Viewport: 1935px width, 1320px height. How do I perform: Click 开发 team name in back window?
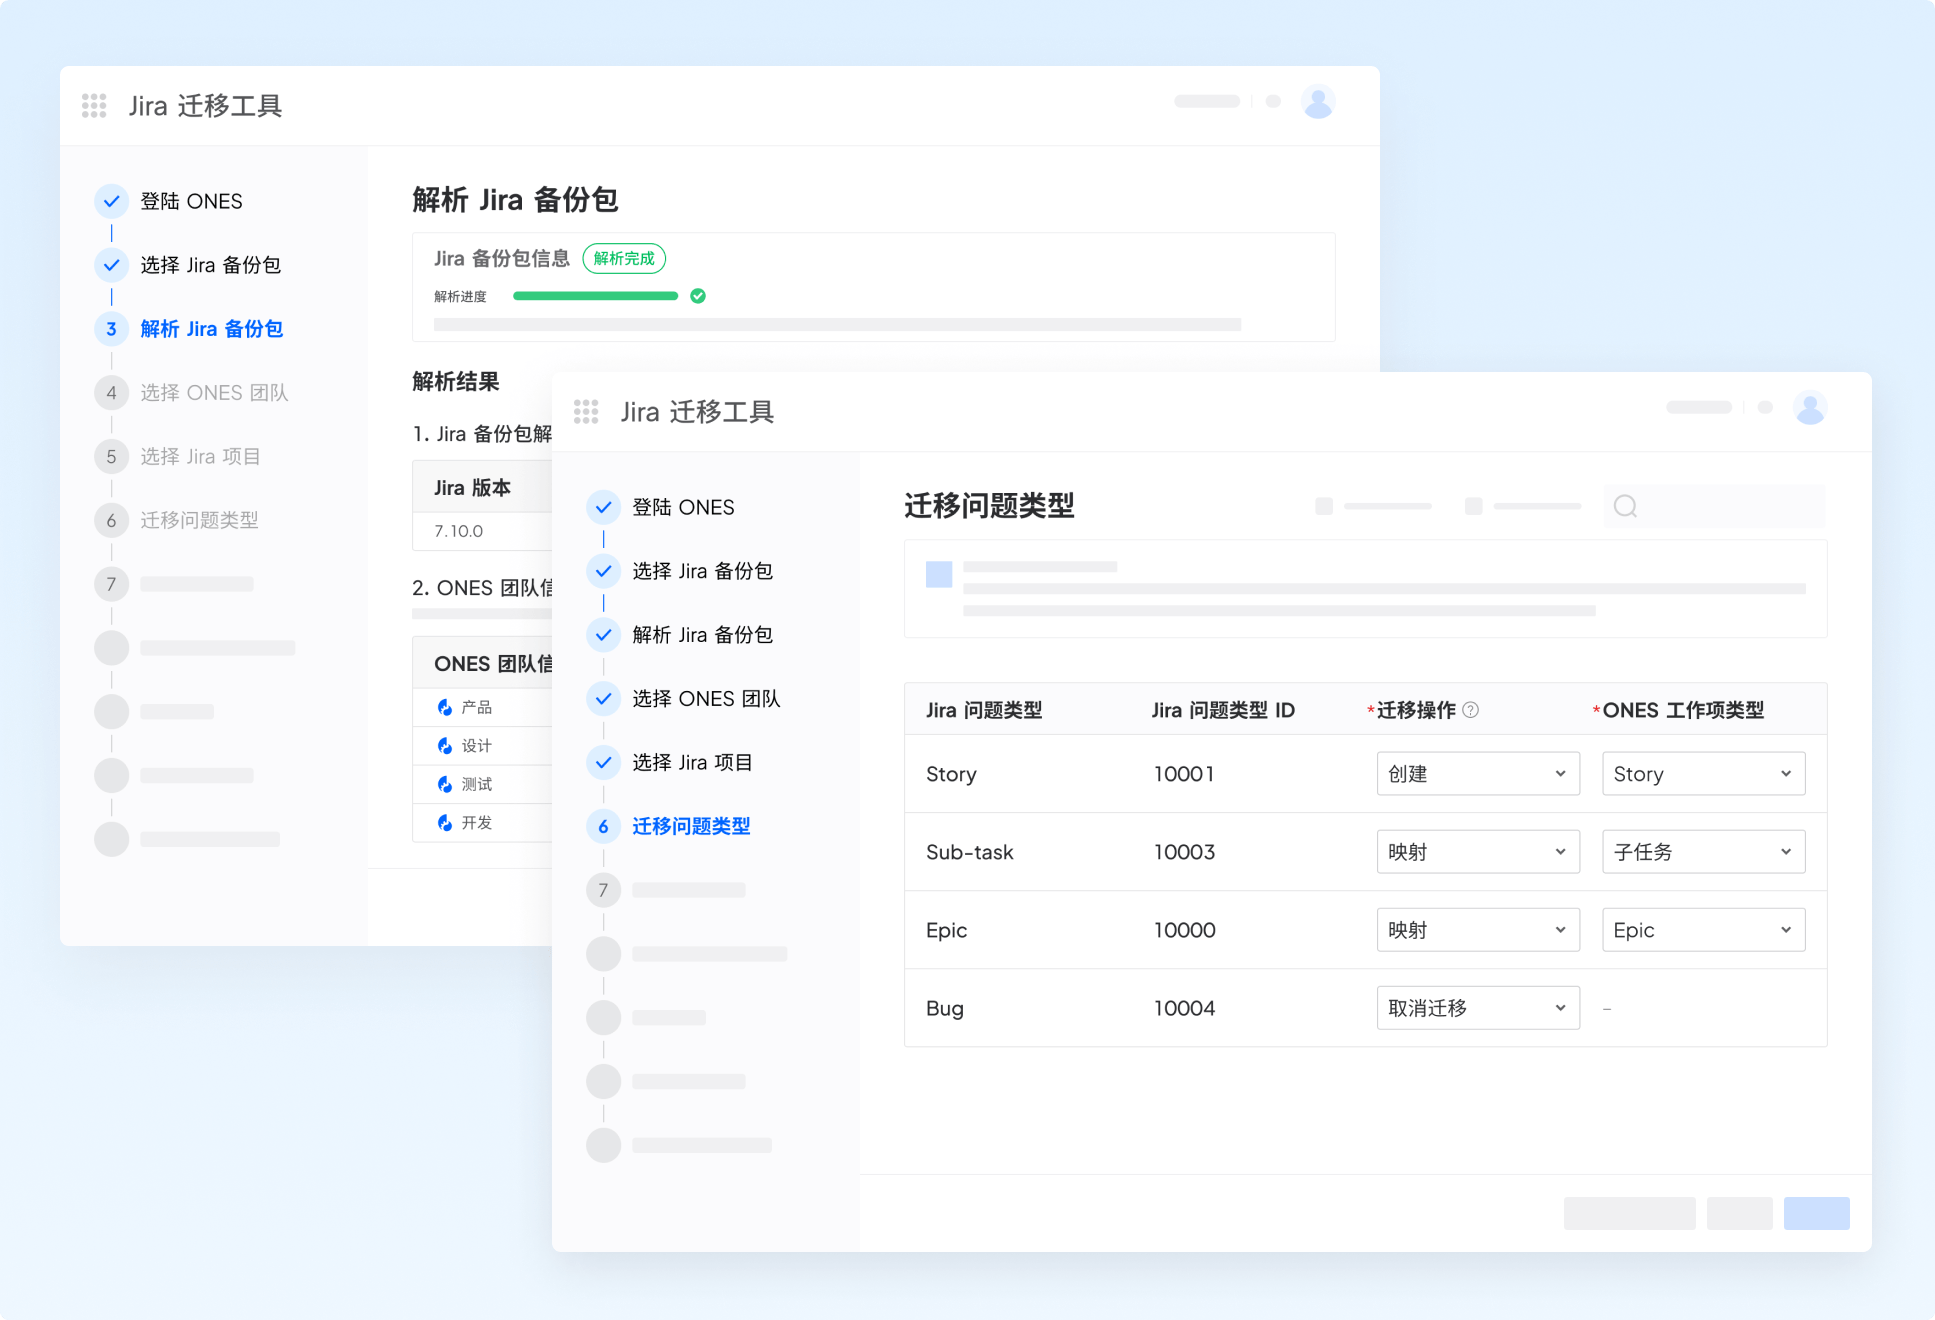[477, 823]
